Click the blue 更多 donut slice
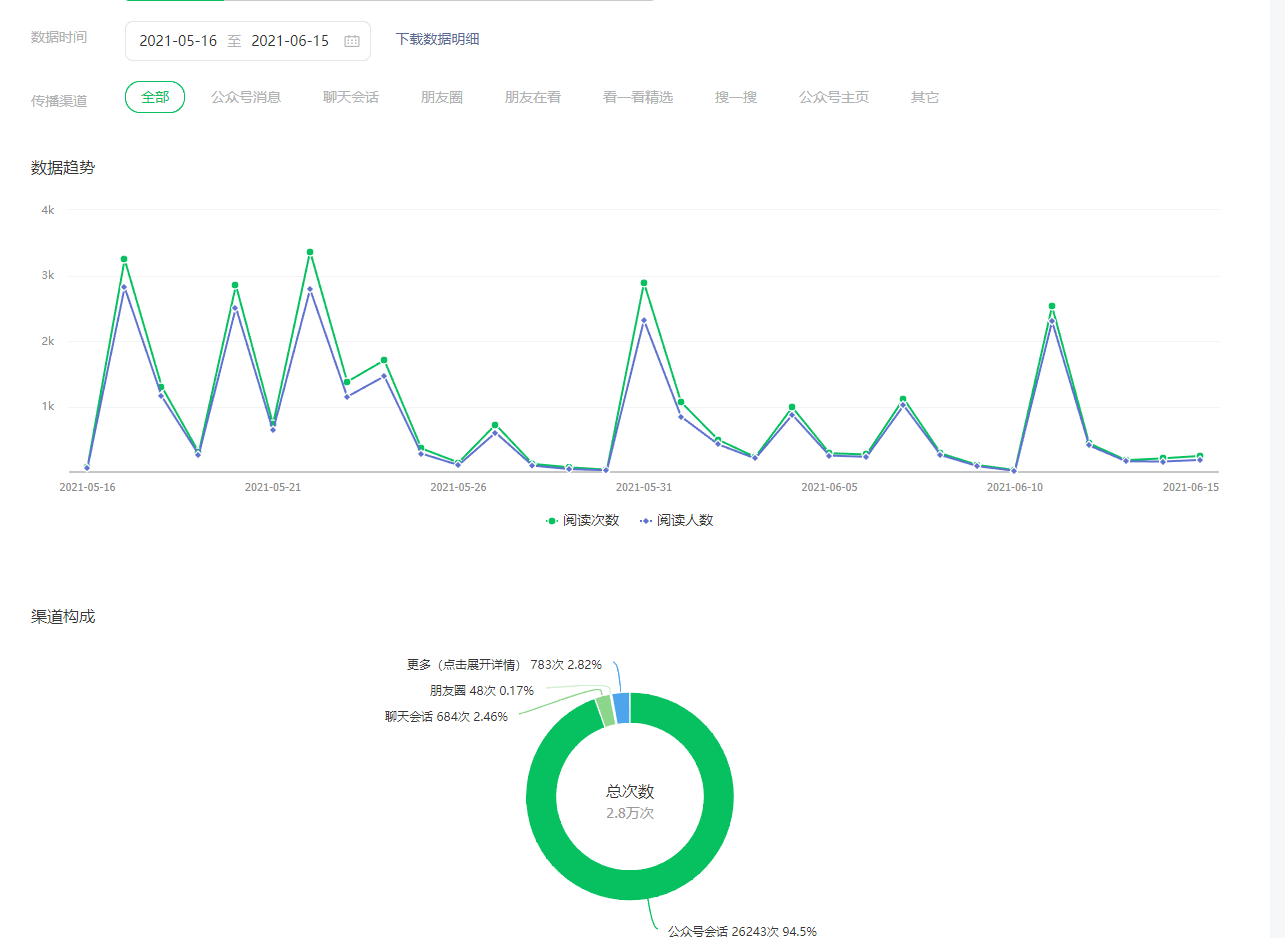The image size is (1285, 938). pyautogui.click(x=621, y=707)
